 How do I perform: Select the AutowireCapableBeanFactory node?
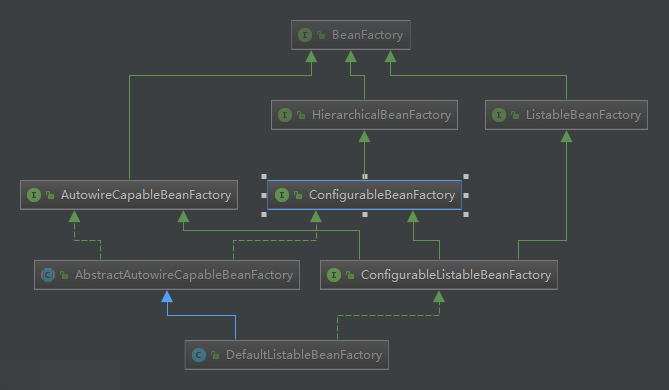[x=129, y=195]
